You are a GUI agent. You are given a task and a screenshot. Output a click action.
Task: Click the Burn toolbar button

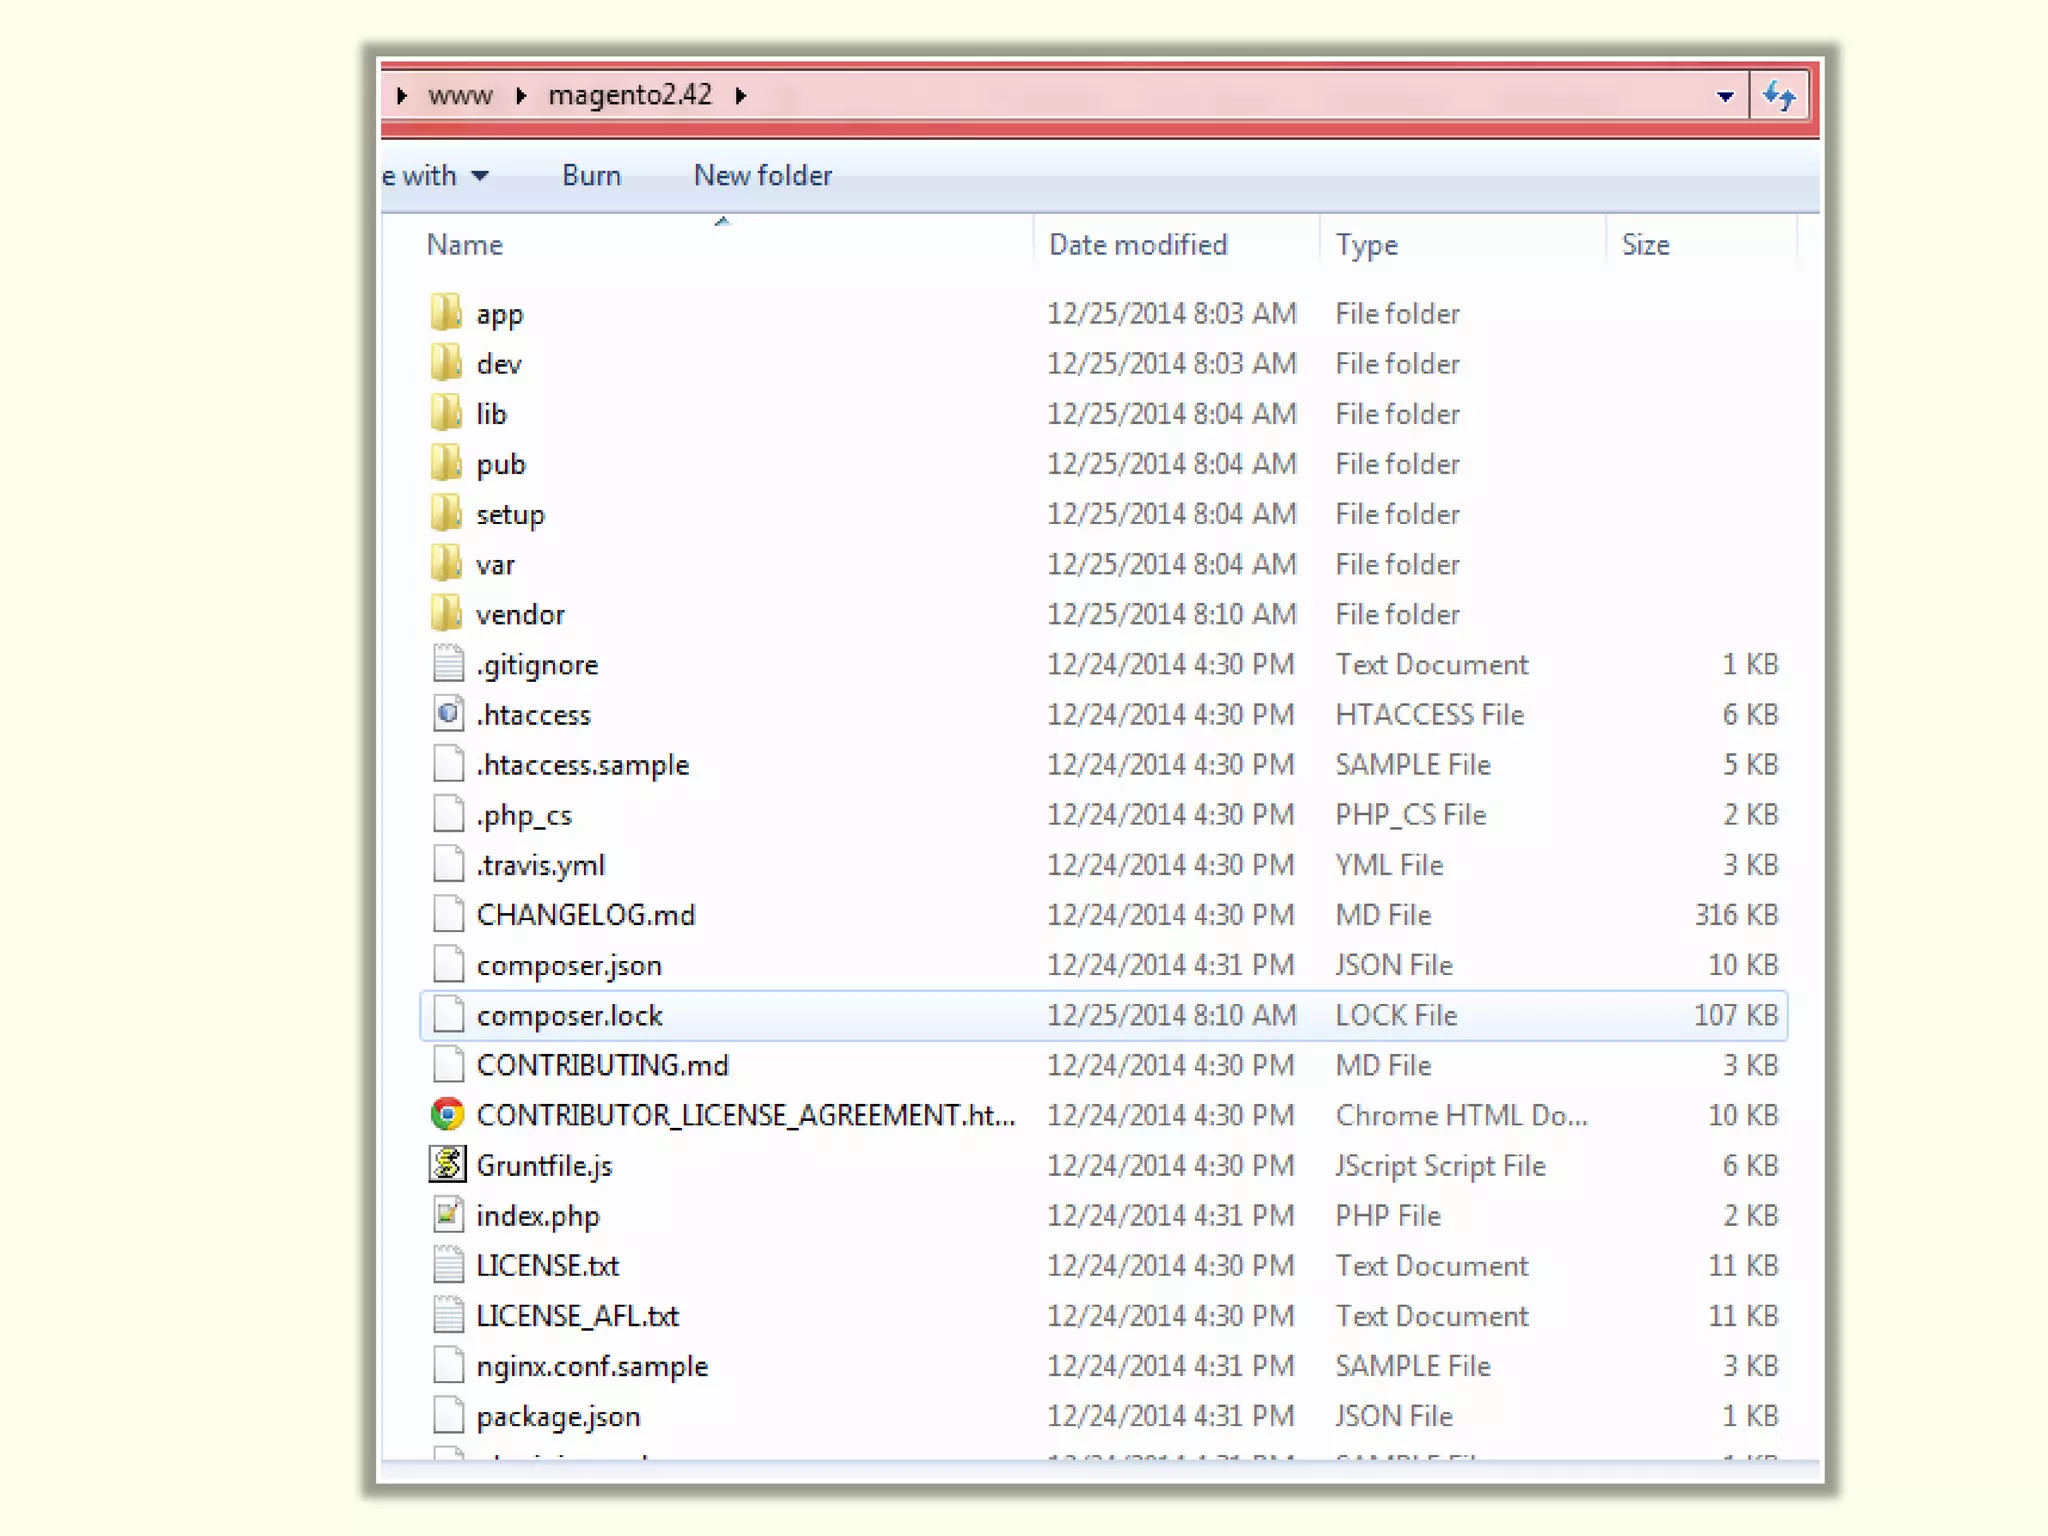click(x=591, y=176)
